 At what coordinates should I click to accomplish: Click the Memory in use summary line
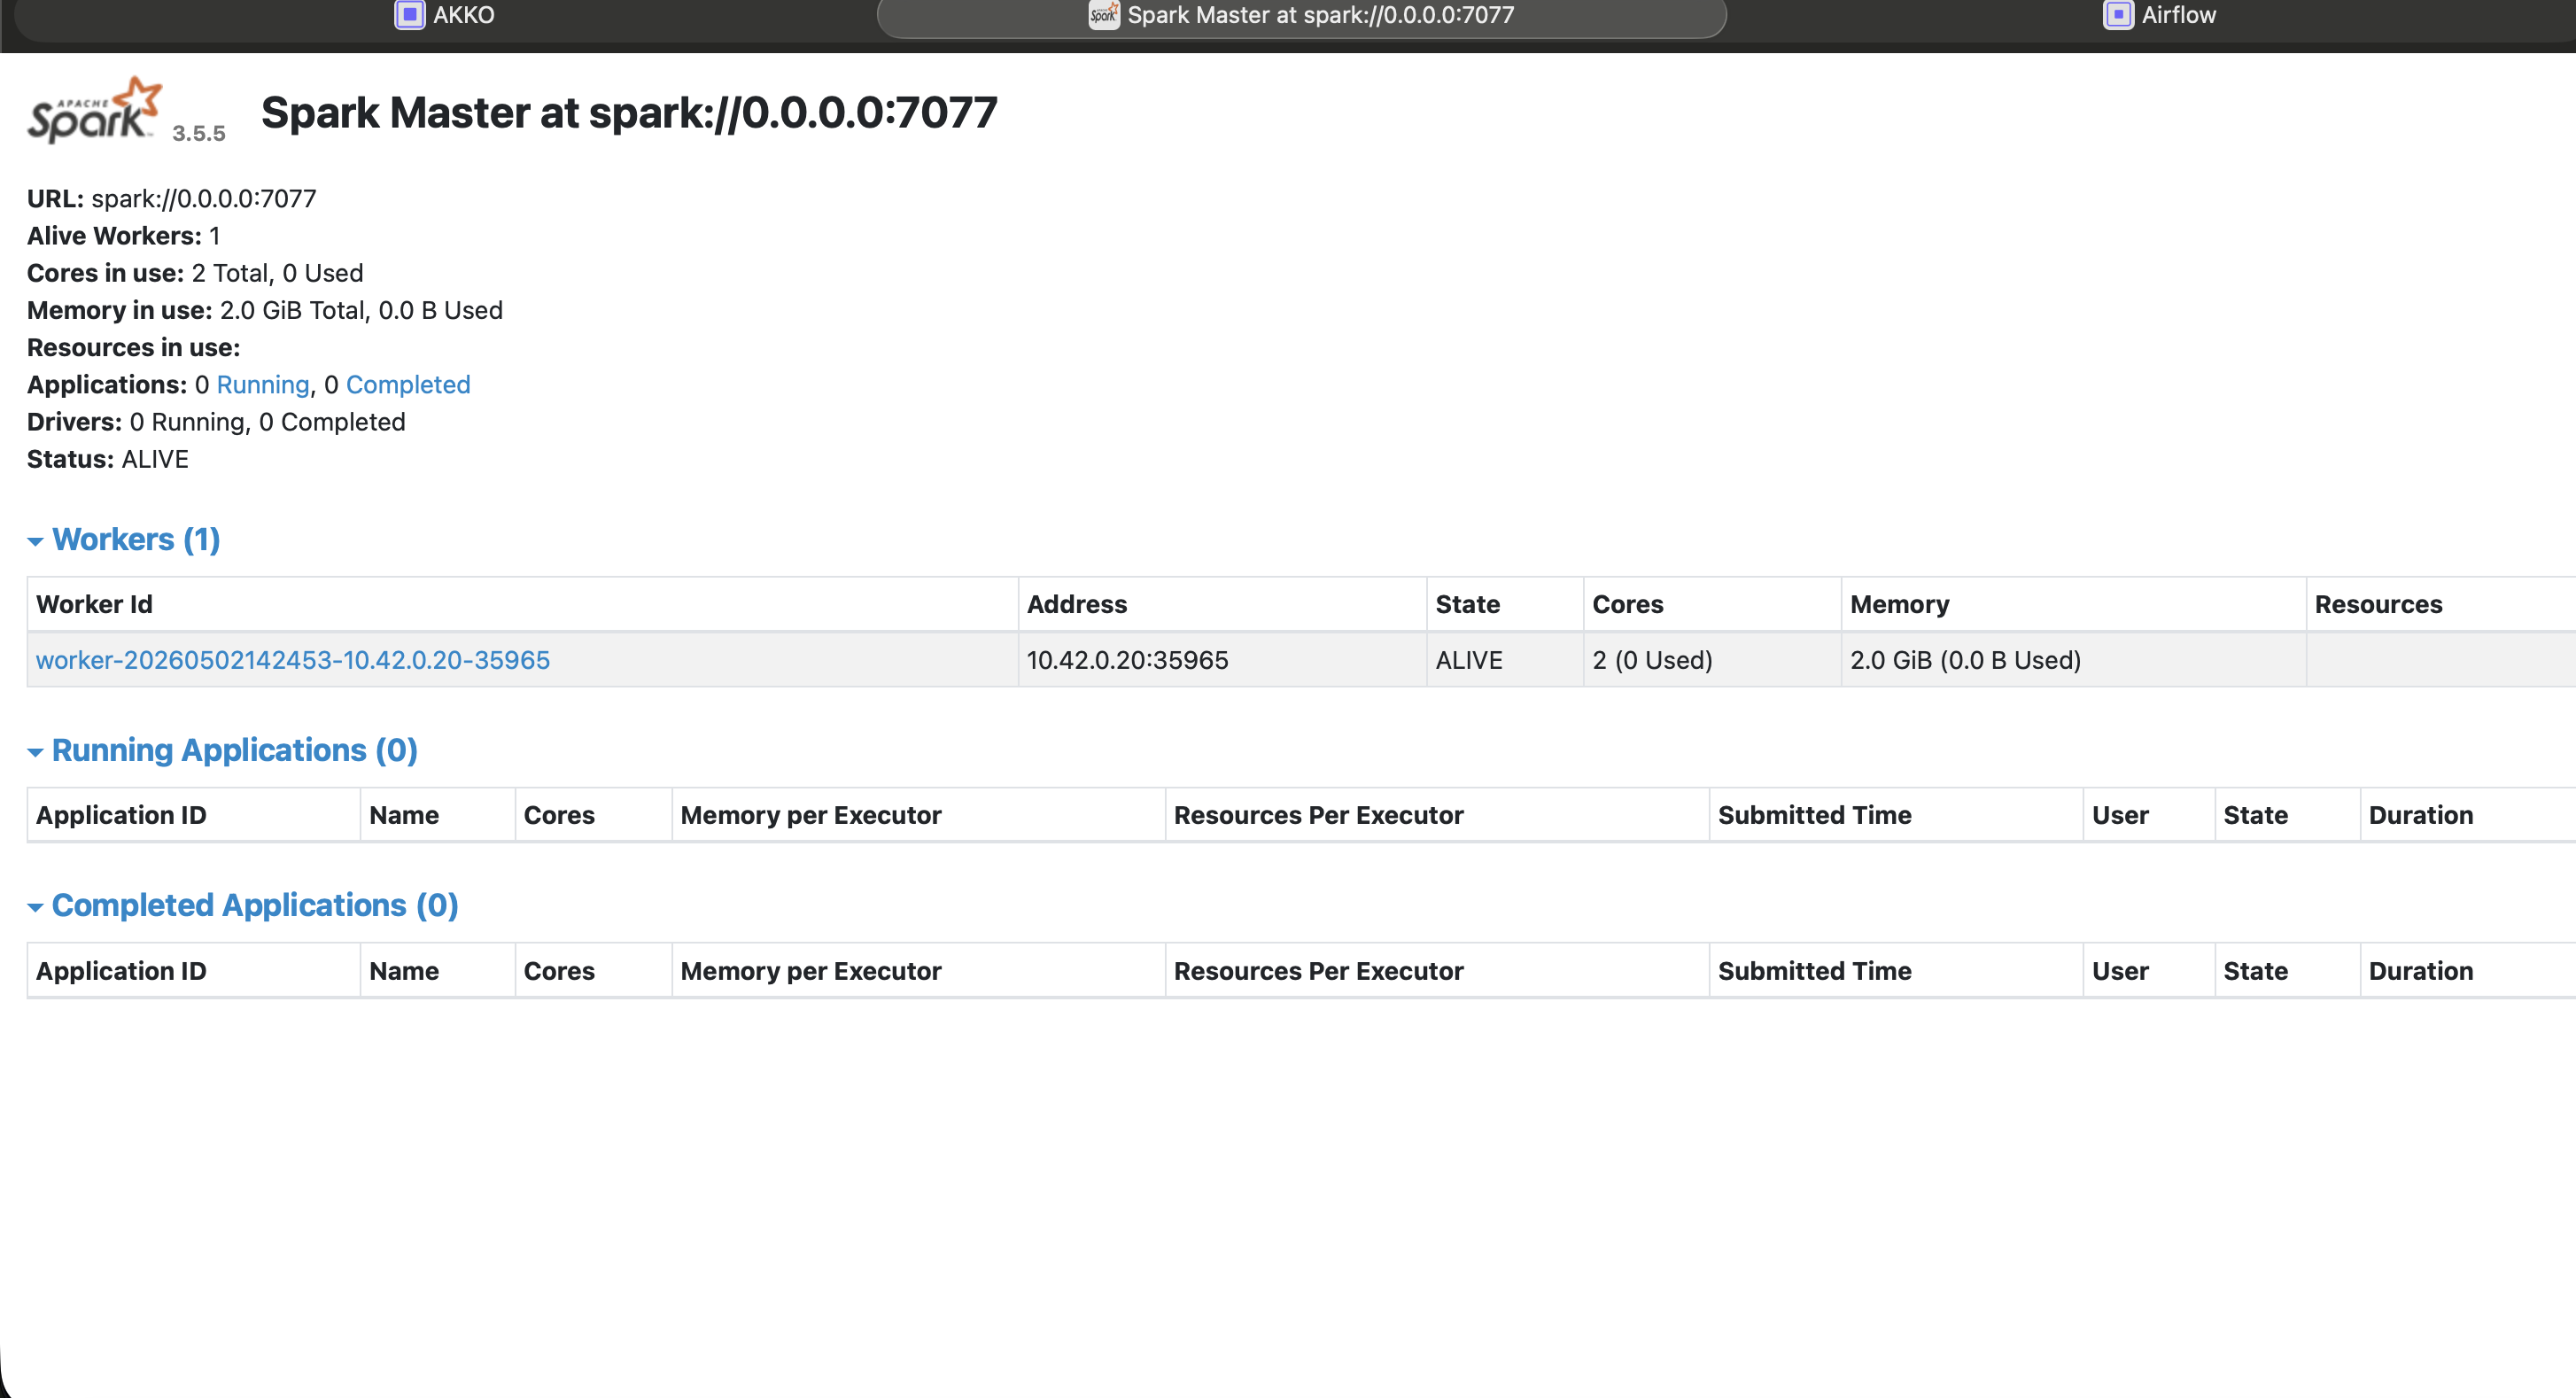pos(265,311)
